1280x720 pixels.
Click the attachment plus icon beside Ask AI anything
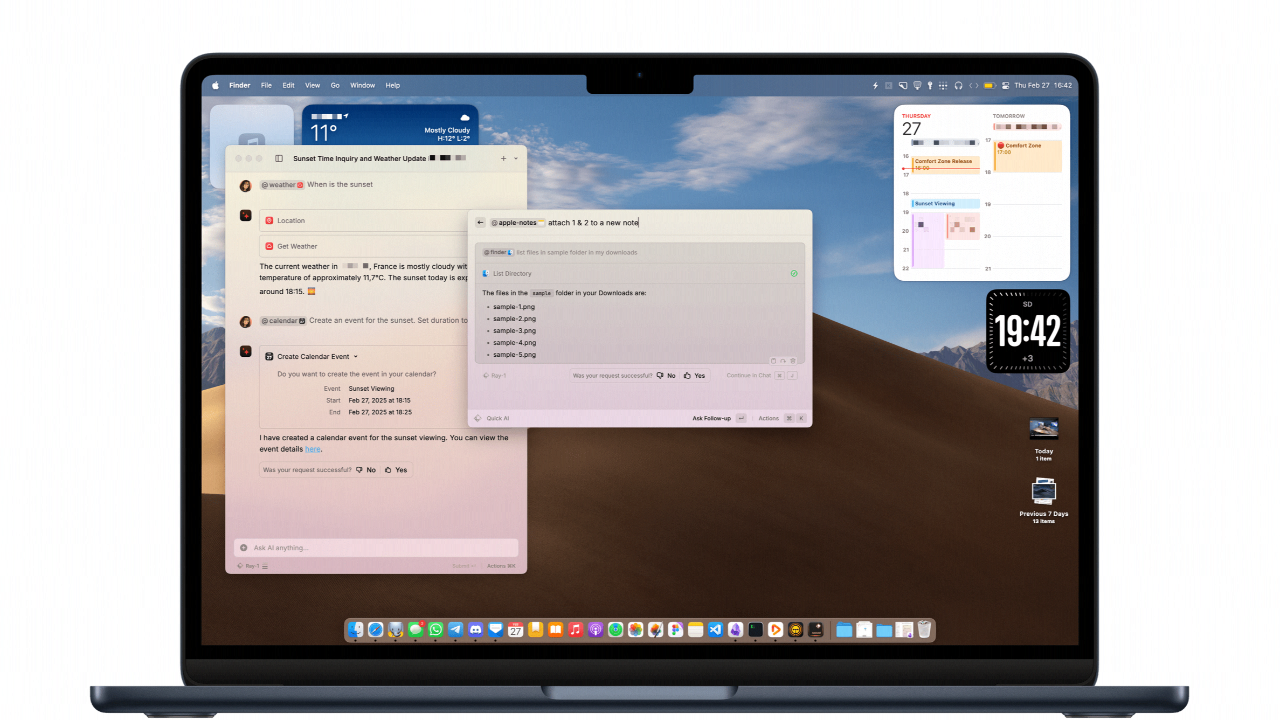click(243, 548)
